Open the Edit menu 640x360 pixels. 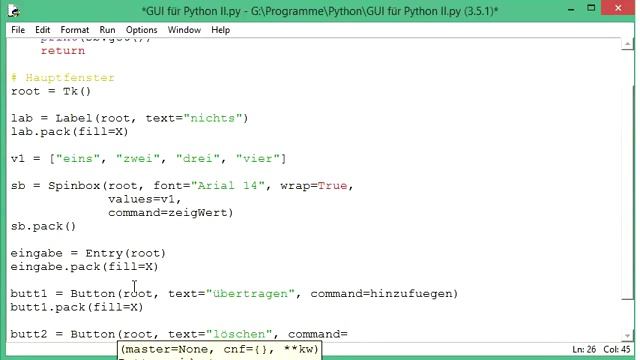[42, 30]
